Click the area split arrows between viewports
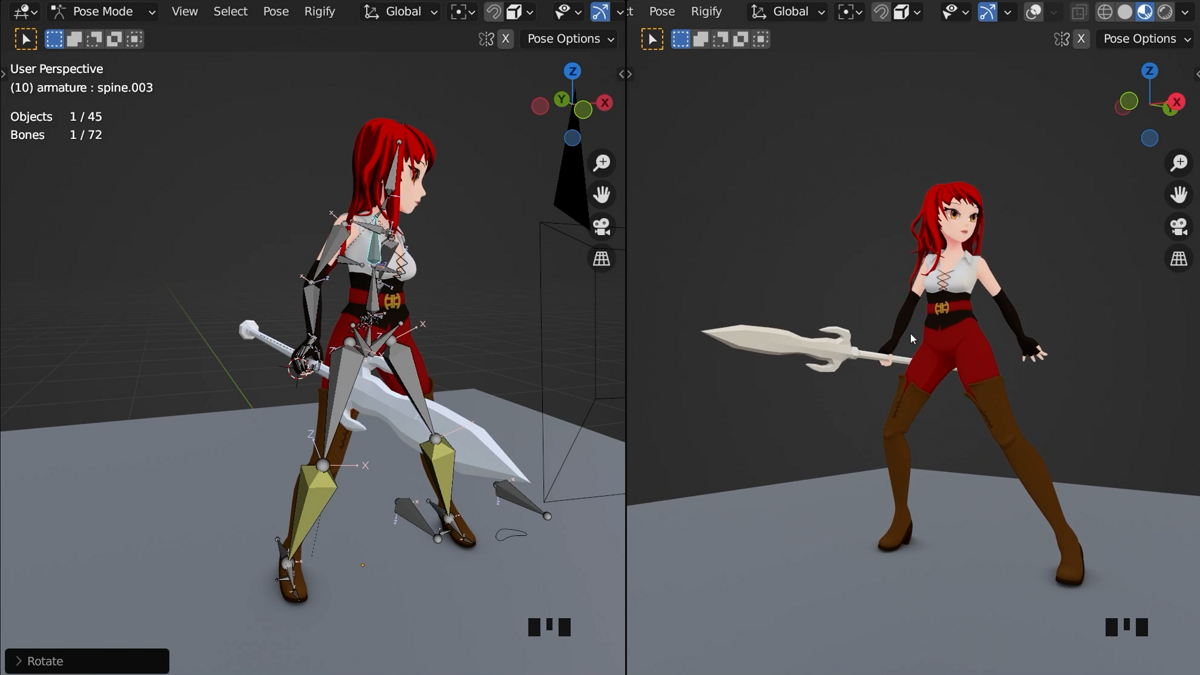Image resolution: width=1200 pixels, height=675 pixels. [x=625, y=74]
